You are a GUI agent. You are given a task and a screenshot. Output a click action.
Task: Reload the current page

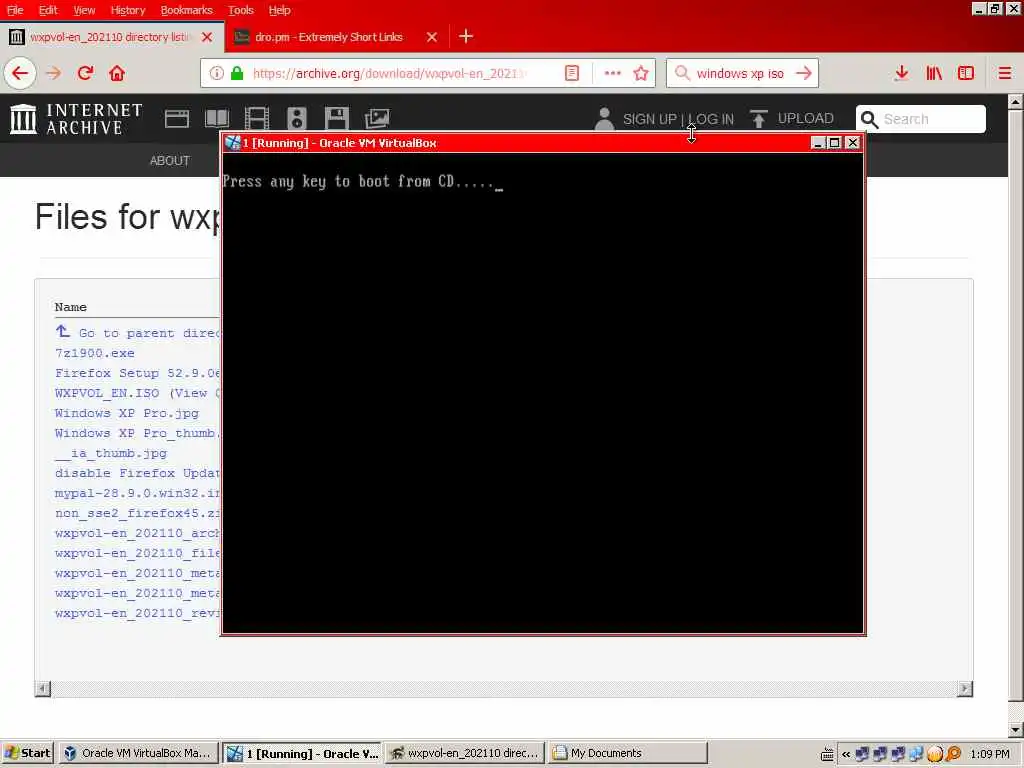pos(86,73)
